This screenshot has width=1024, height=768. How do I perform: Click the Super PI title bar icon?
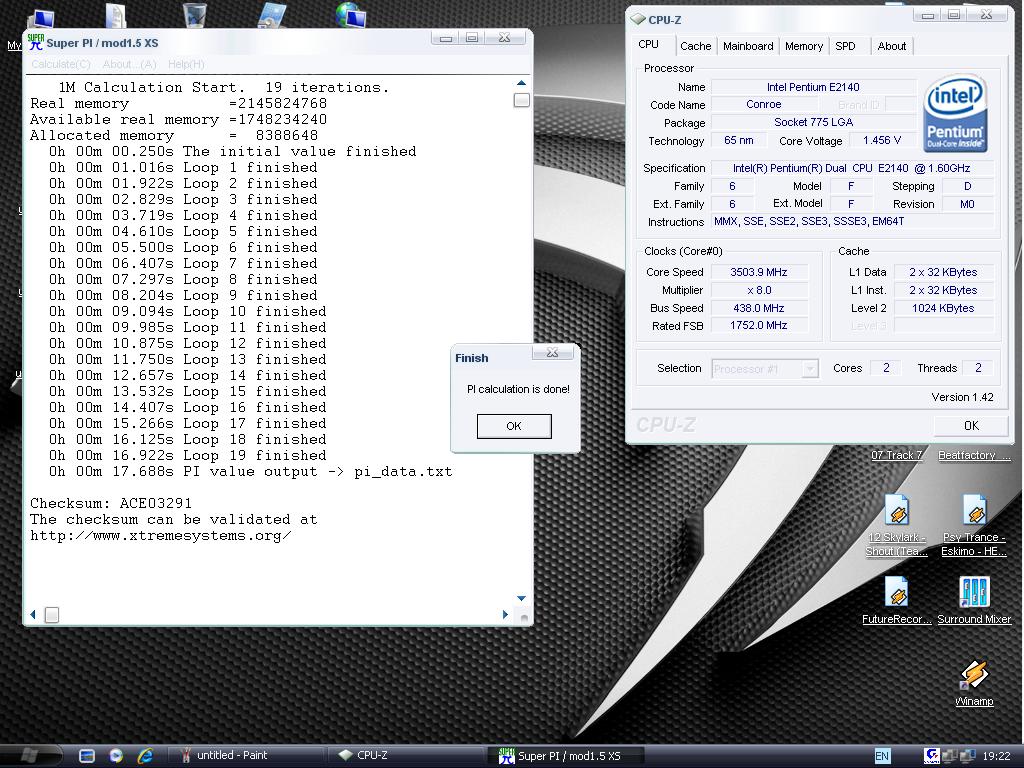click(35, 42)
